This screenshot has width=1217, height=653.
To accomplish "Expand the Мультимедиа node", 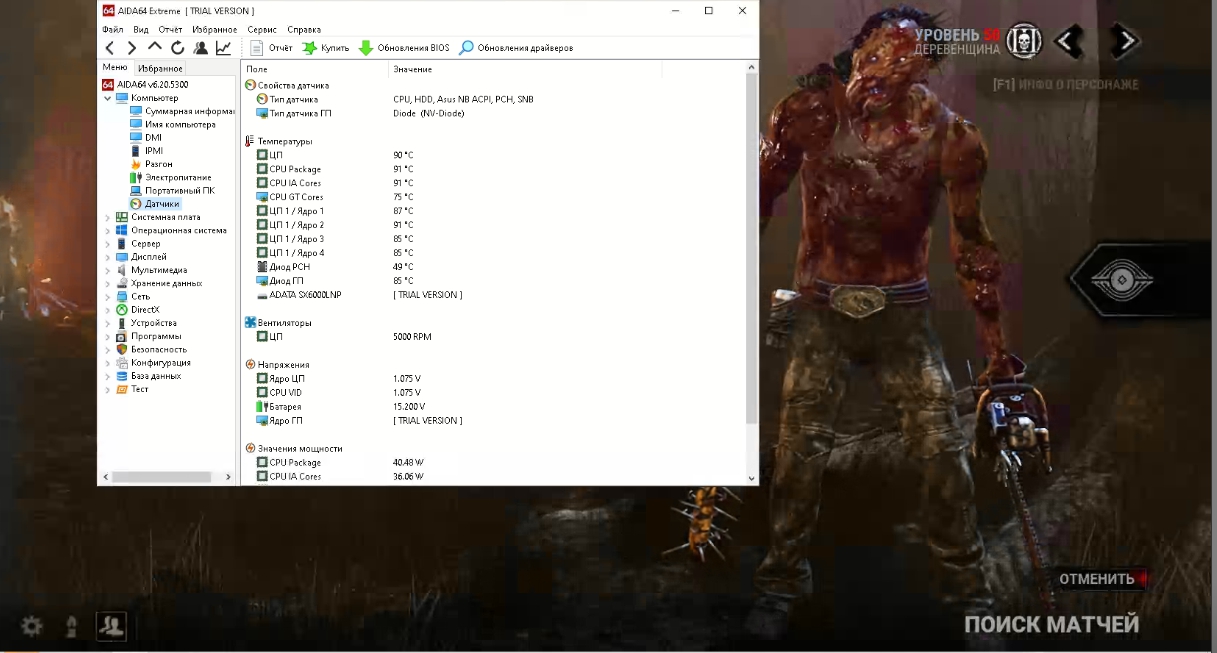I will [108, 270].
